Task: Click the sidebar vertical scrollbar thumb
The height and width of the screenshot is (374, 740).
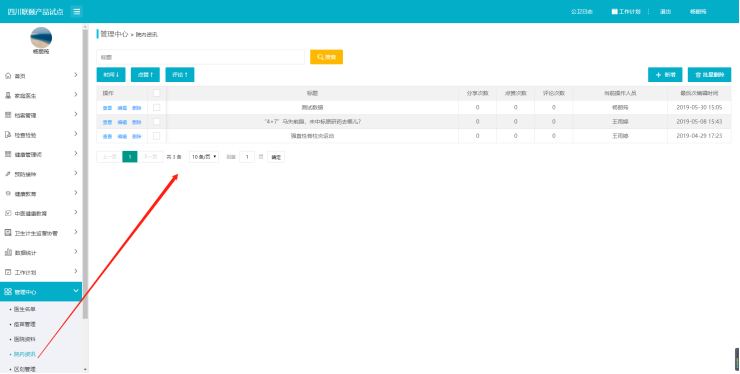Action: pyautogui.click(x=85, y=175)
